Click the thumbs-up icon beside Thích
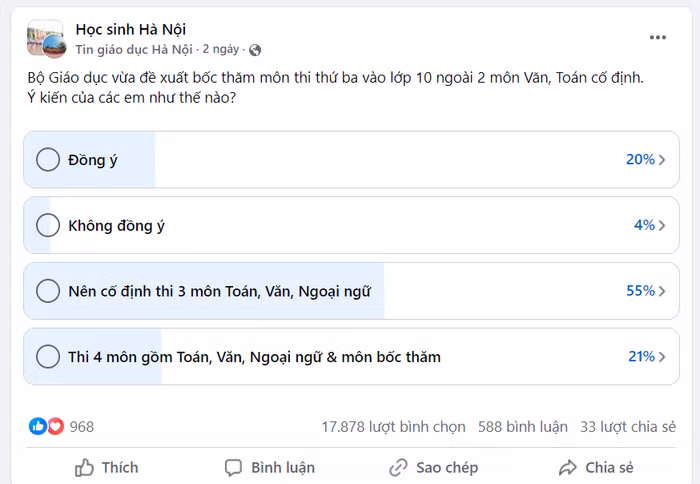700x484 pixels. [x=85, y=467]
